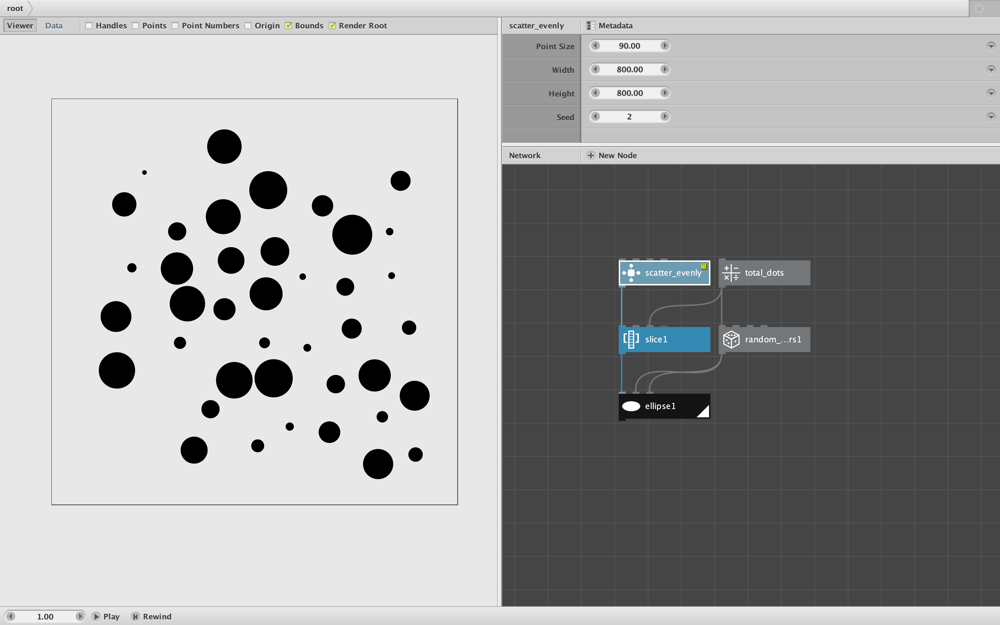The height and width of the screenshot is (625, 1000).
Task: Open Height parameter dropdown menu
Action: [991, 93]
